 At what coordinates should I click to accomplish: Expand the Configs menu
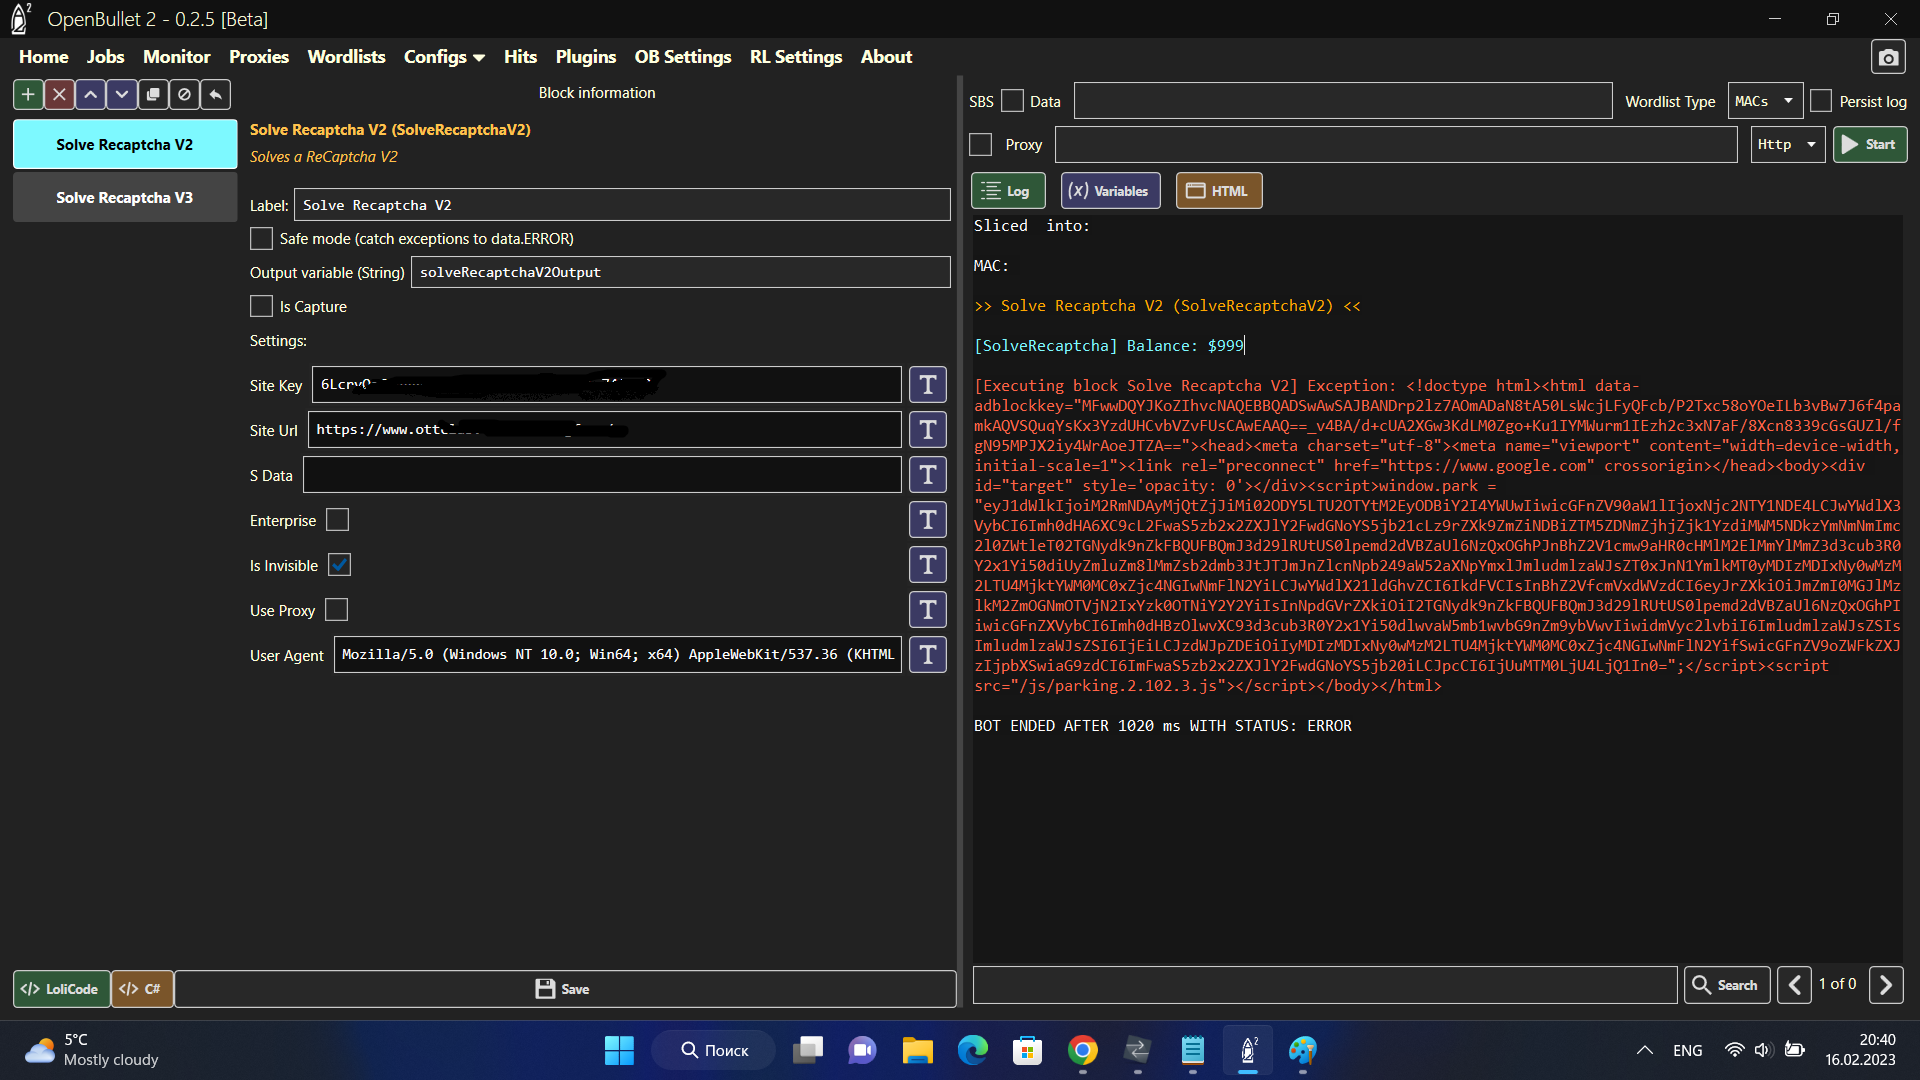[444, 57]
